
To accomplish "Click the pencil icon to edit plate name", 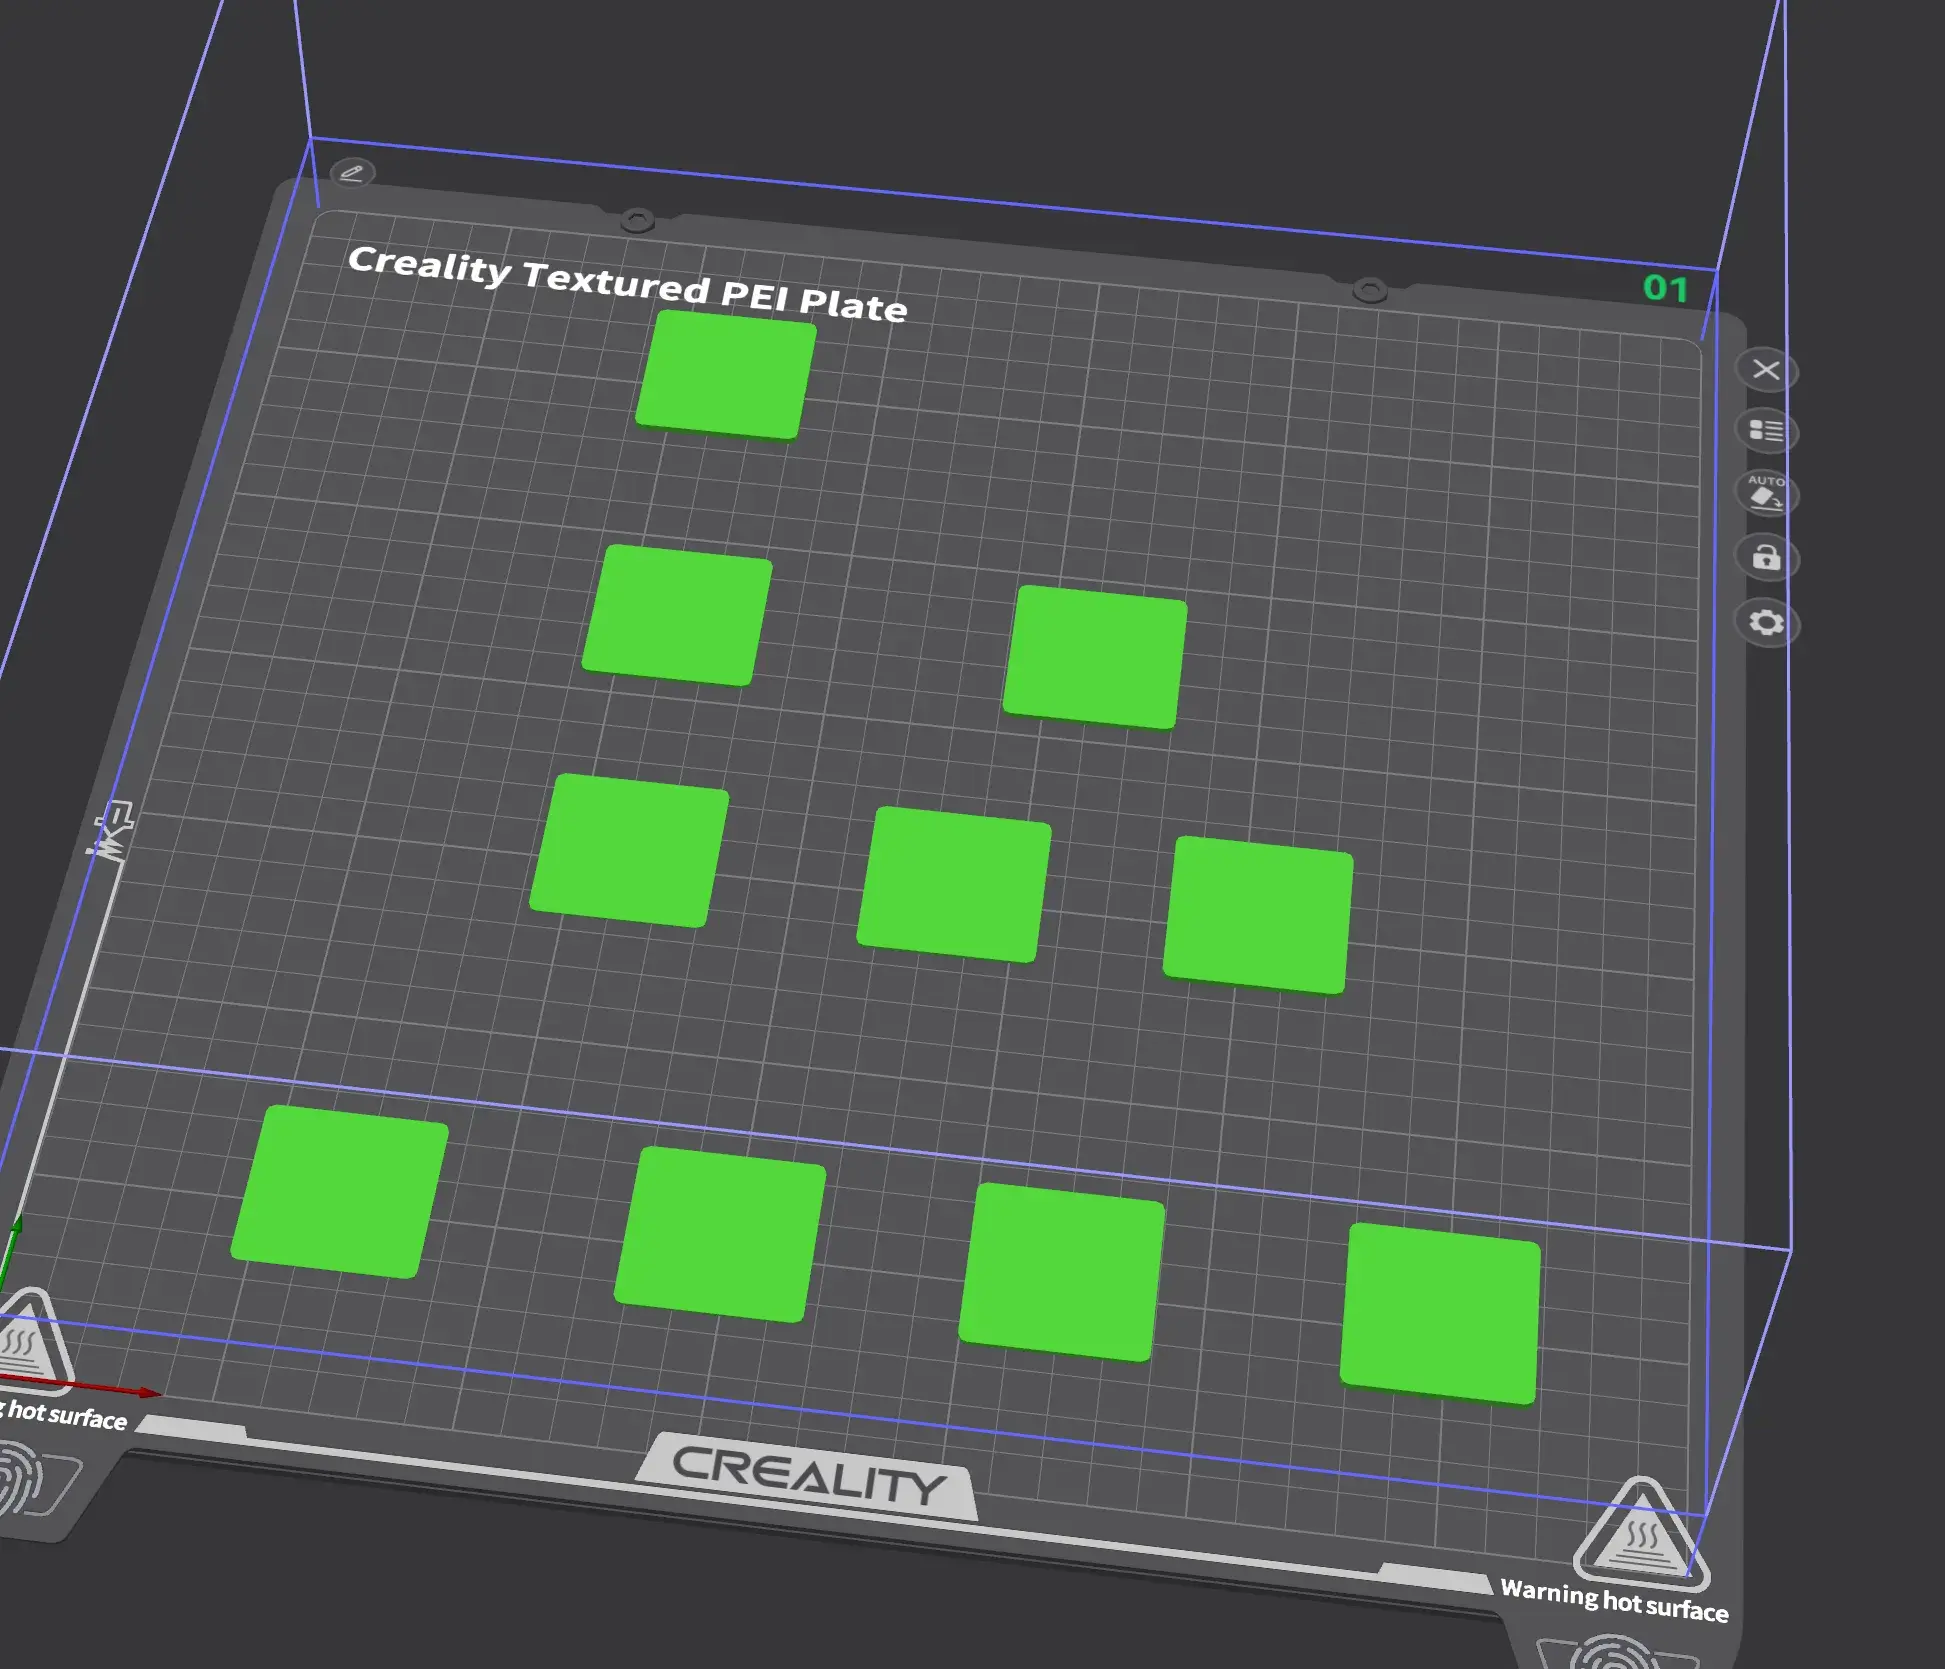I will tap(352, 172).
